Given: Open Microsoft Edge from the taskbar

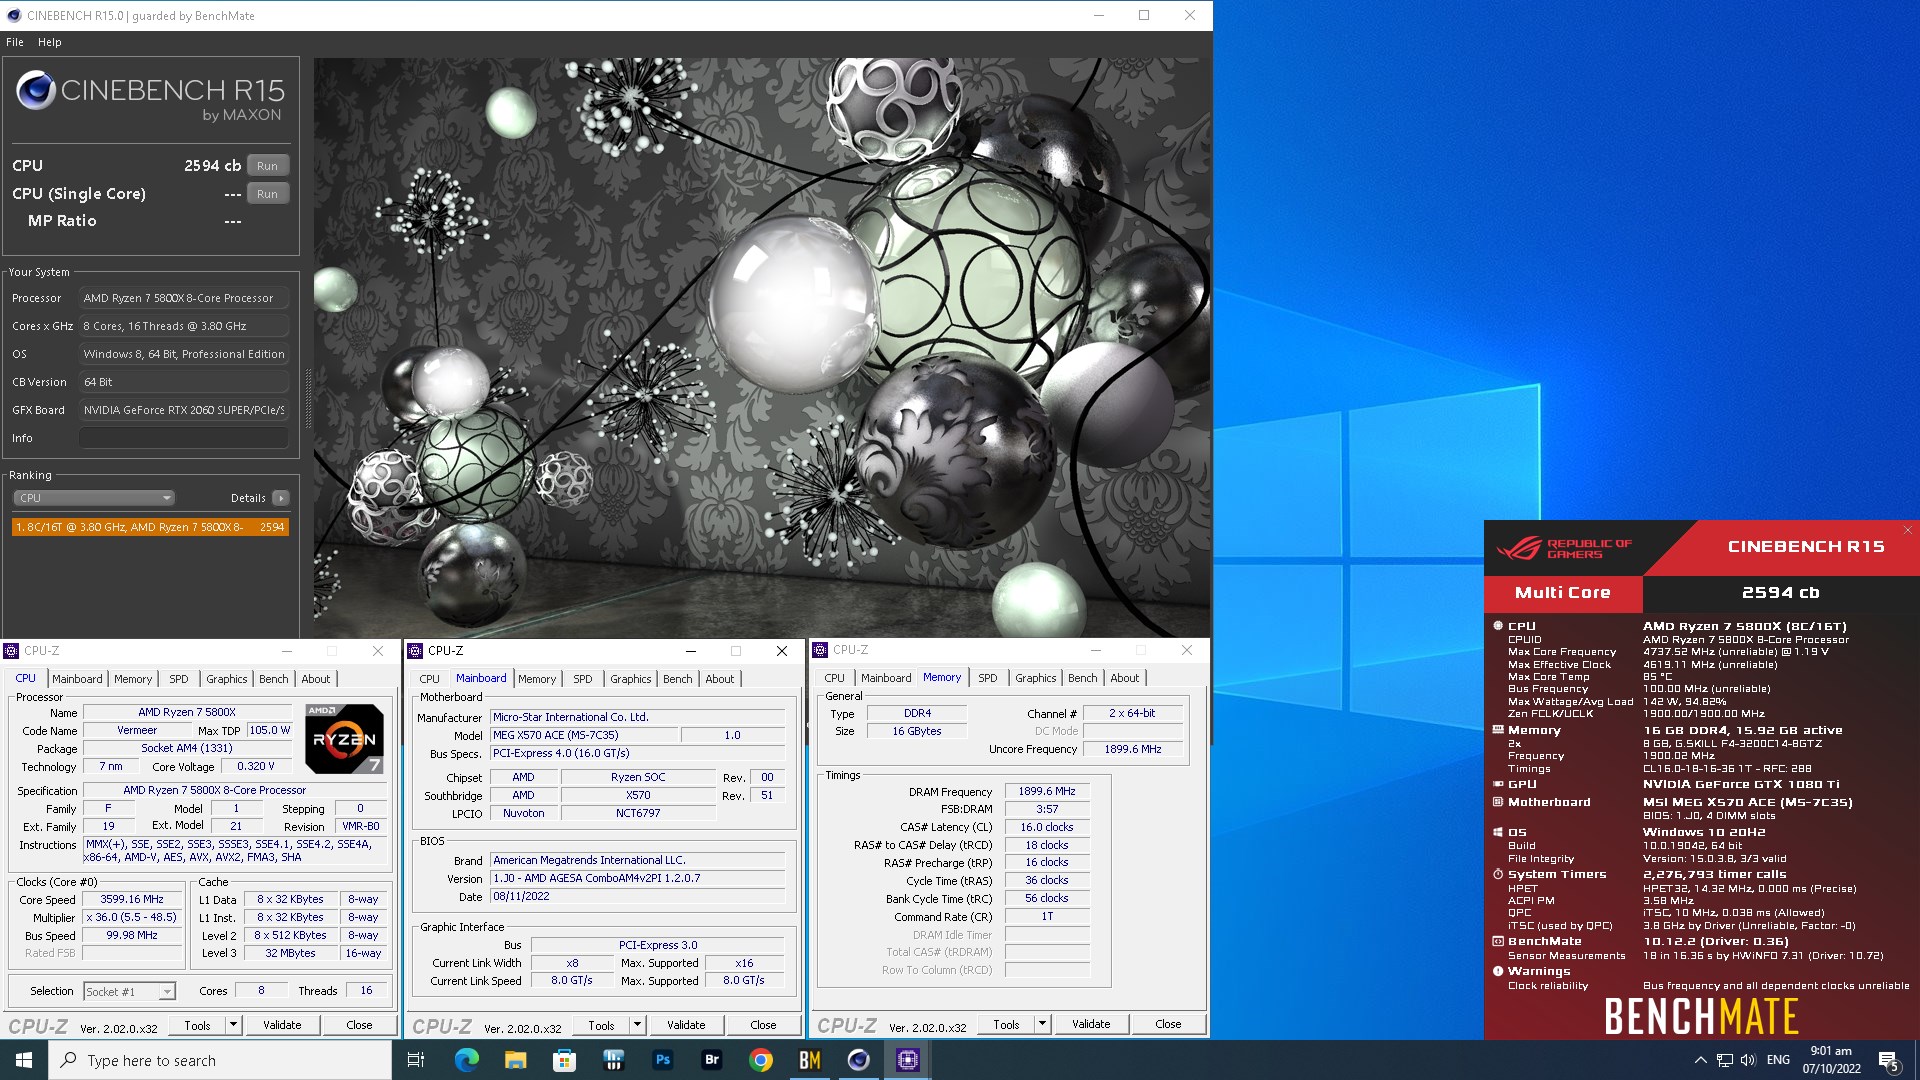Looking at the screenshot, I should point(467,1060).
